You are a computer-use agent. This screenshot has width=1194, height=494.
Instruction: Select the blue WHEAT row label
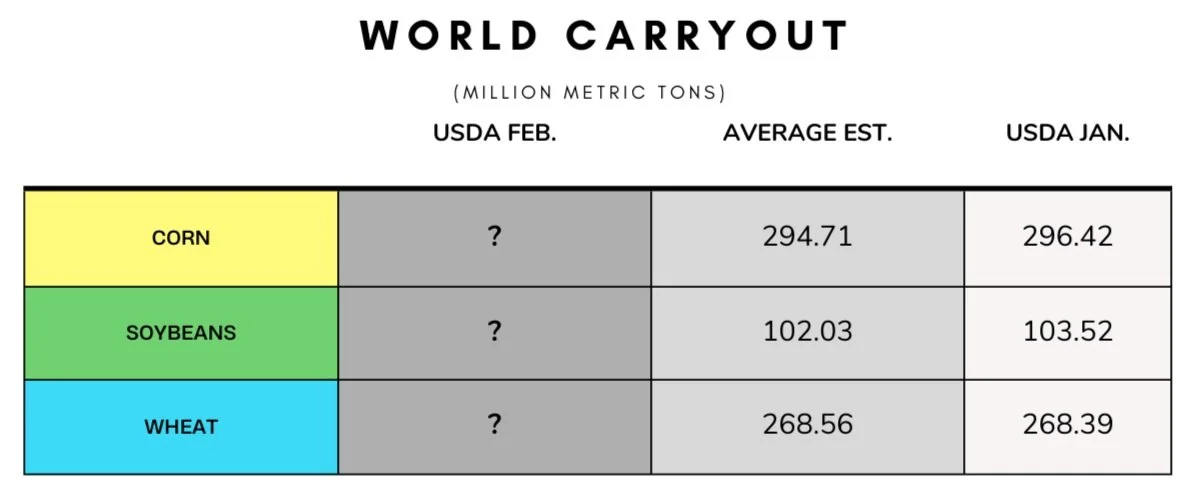(181, 427)
